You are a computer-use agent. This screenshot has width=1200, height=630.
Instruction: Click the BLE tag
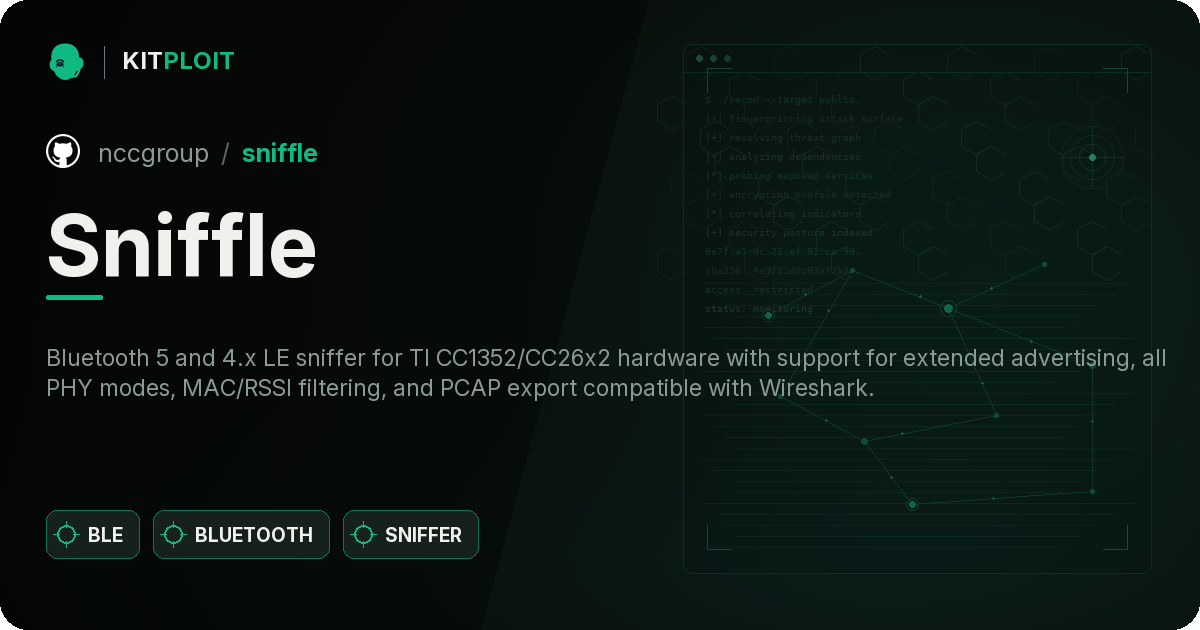coord(93,535)
